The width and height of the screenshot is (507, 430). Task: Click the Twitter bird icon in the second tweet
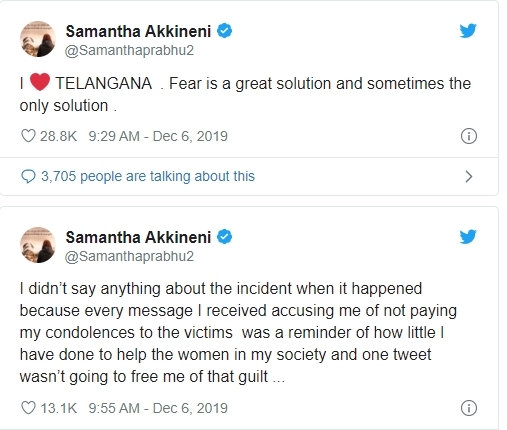[468, 237]
